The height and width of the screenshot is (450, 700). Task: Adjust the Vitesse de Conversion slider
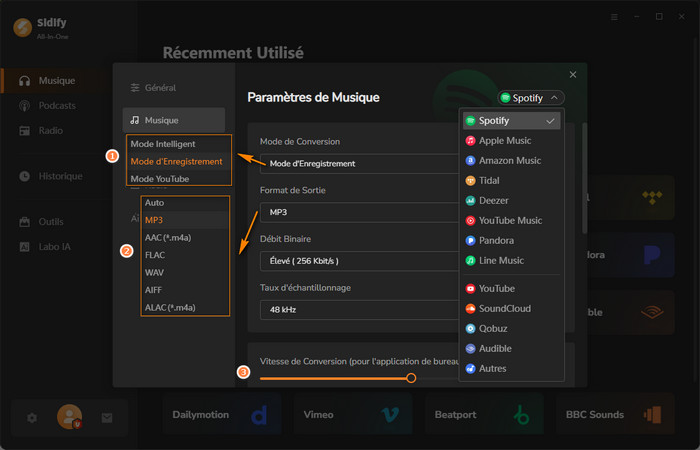411,378
